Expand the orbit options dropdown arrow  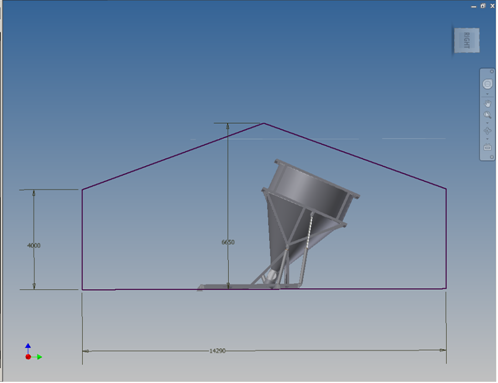click(487, 139)
